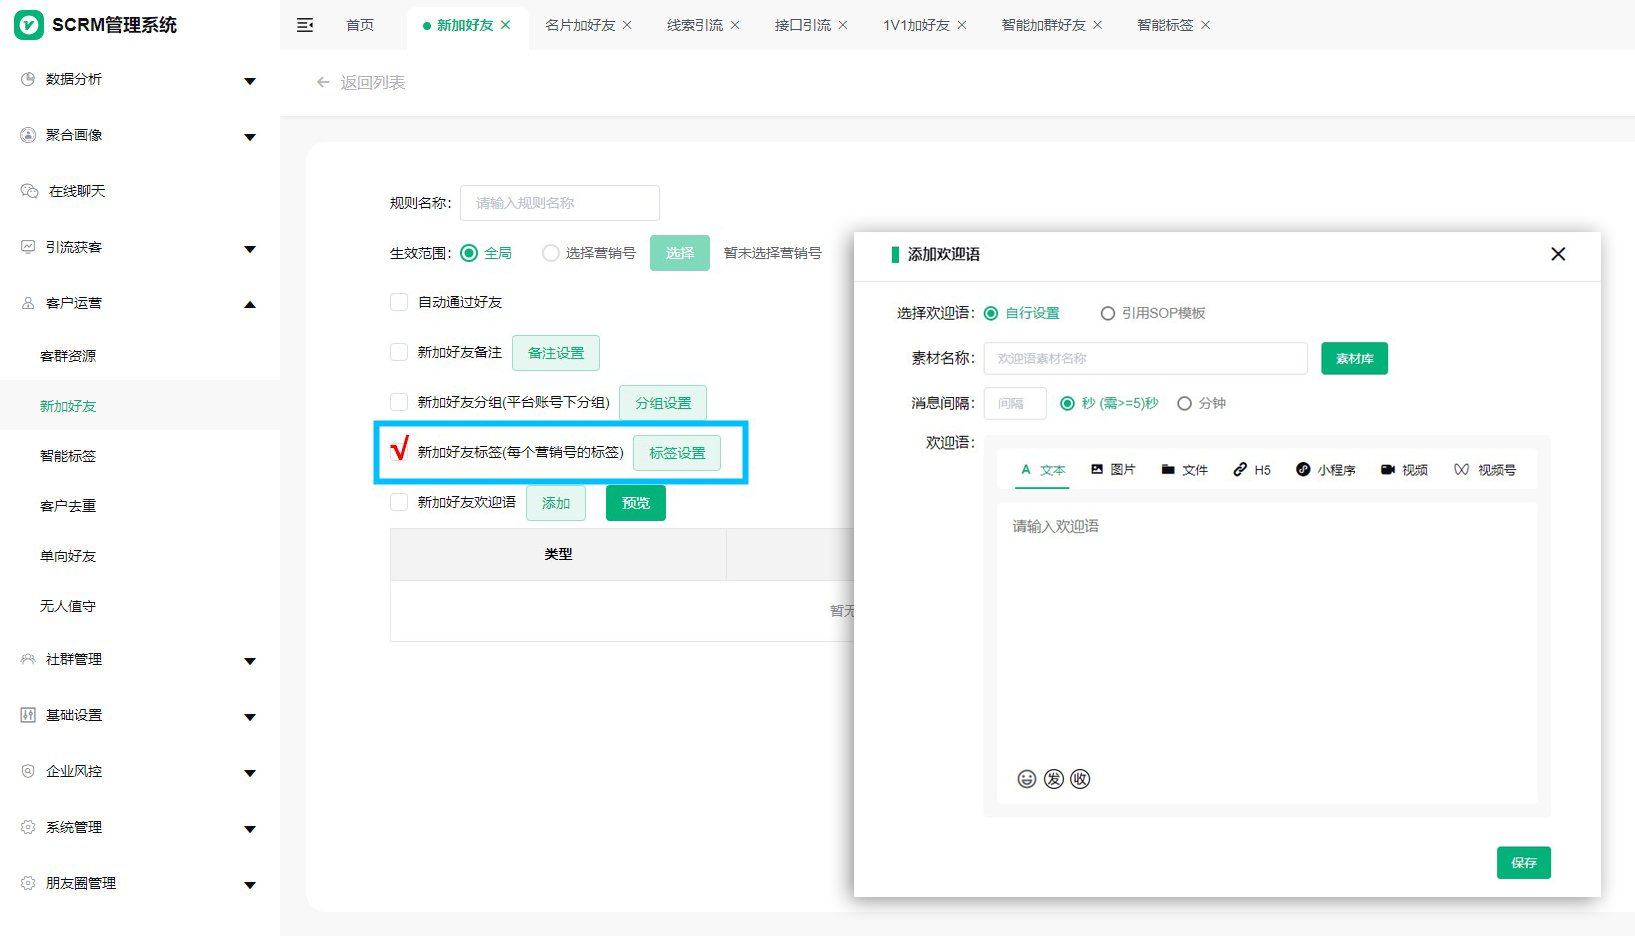
Task: Close the 名片加好友 tab
Action: click(x=627, y=25)
